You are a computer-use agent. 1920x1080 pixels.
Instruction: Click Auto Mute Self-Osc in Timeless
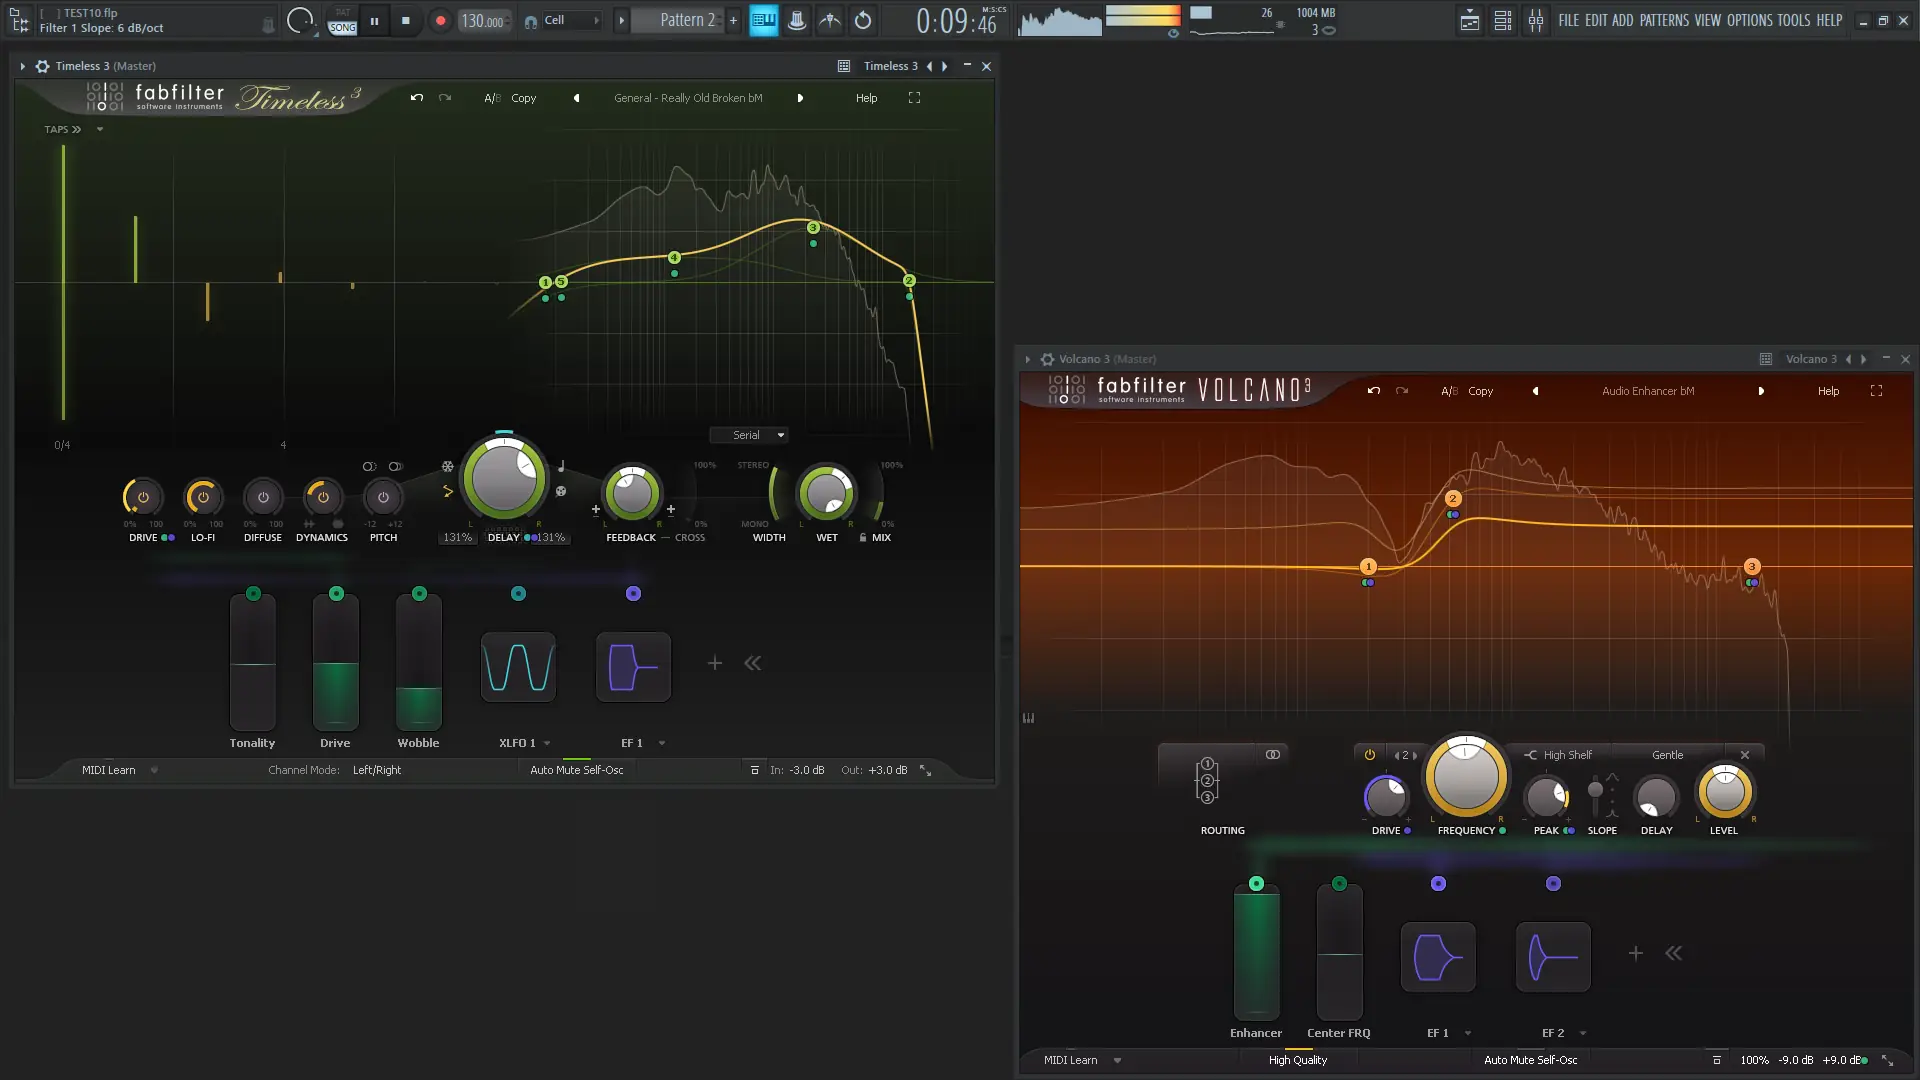pyautogui.click(x=576, y=770)
